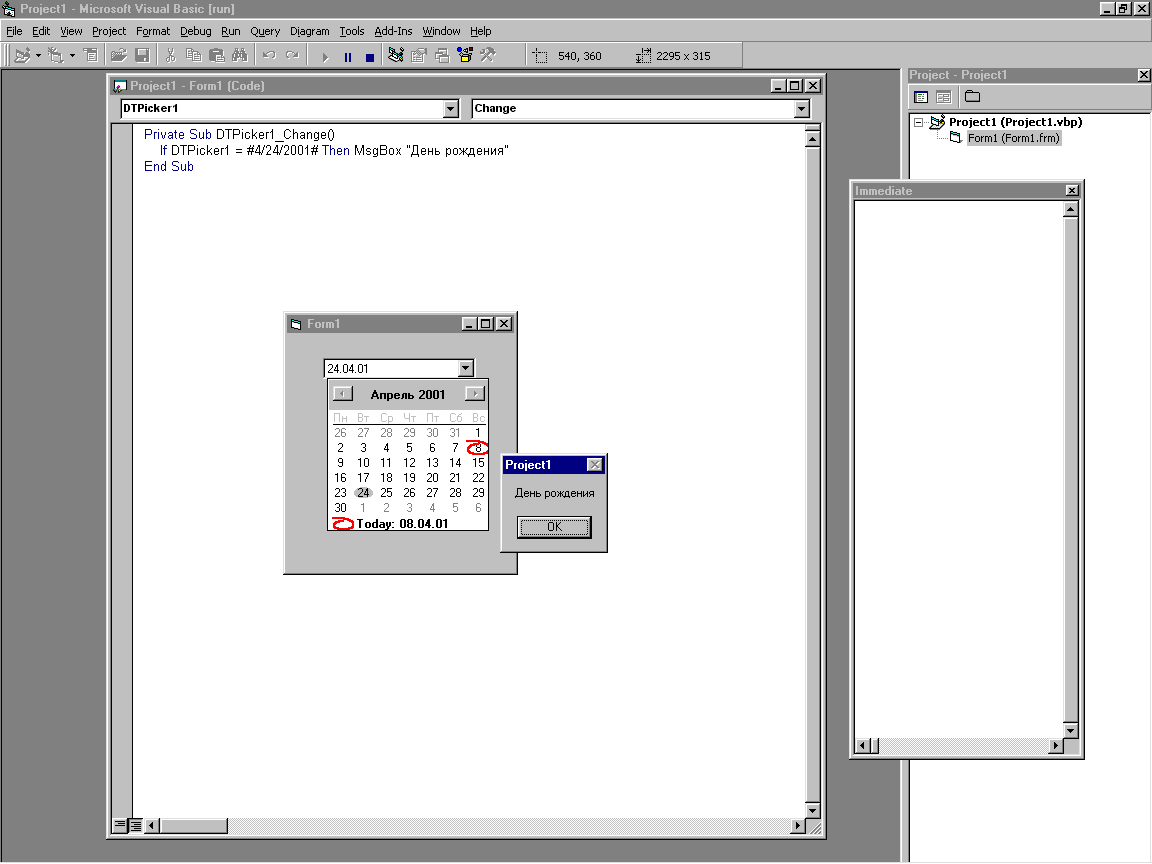This screenshot has height=864, width=1152.
Task: Open the Project Explorer toolbar icon
Action: pyautogui.click(x=396, y=56)
